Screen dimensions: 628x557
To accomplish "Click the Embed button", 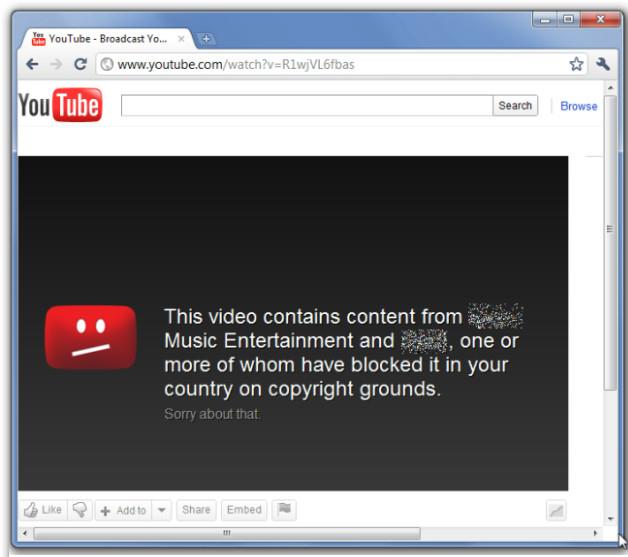I will coord(243,510).
